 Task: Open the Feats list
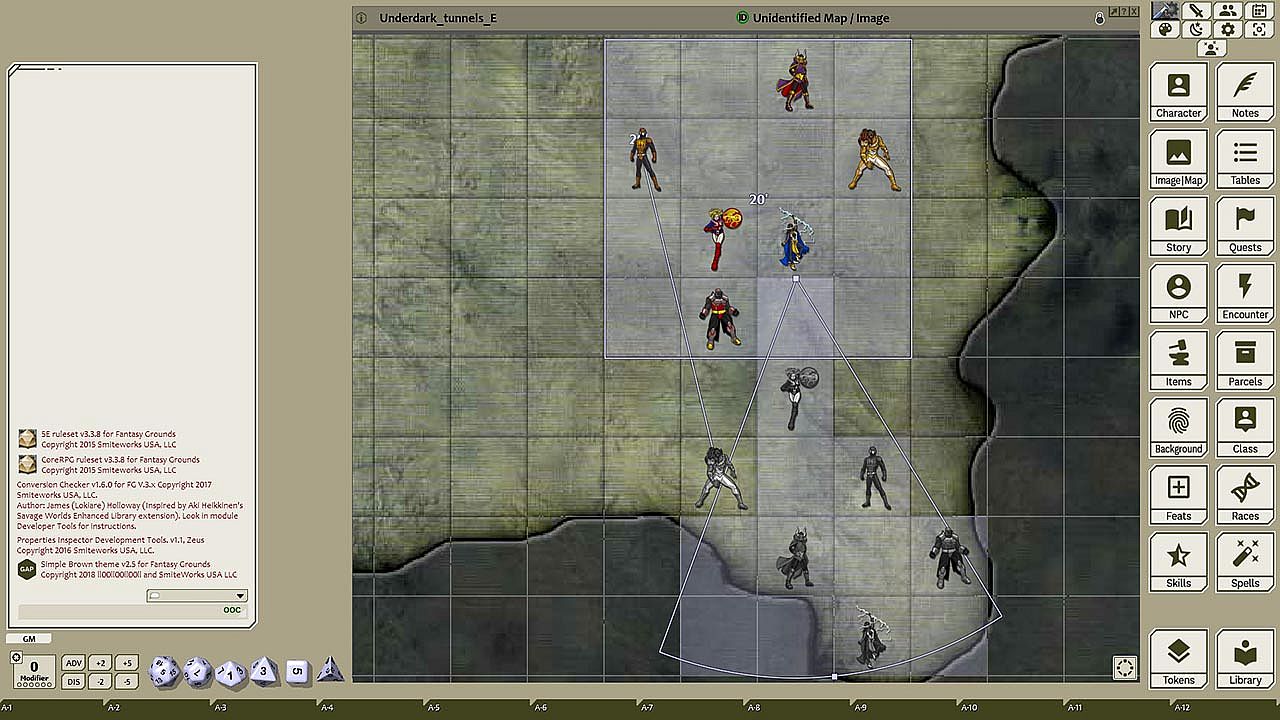(x=1178, y=495)
